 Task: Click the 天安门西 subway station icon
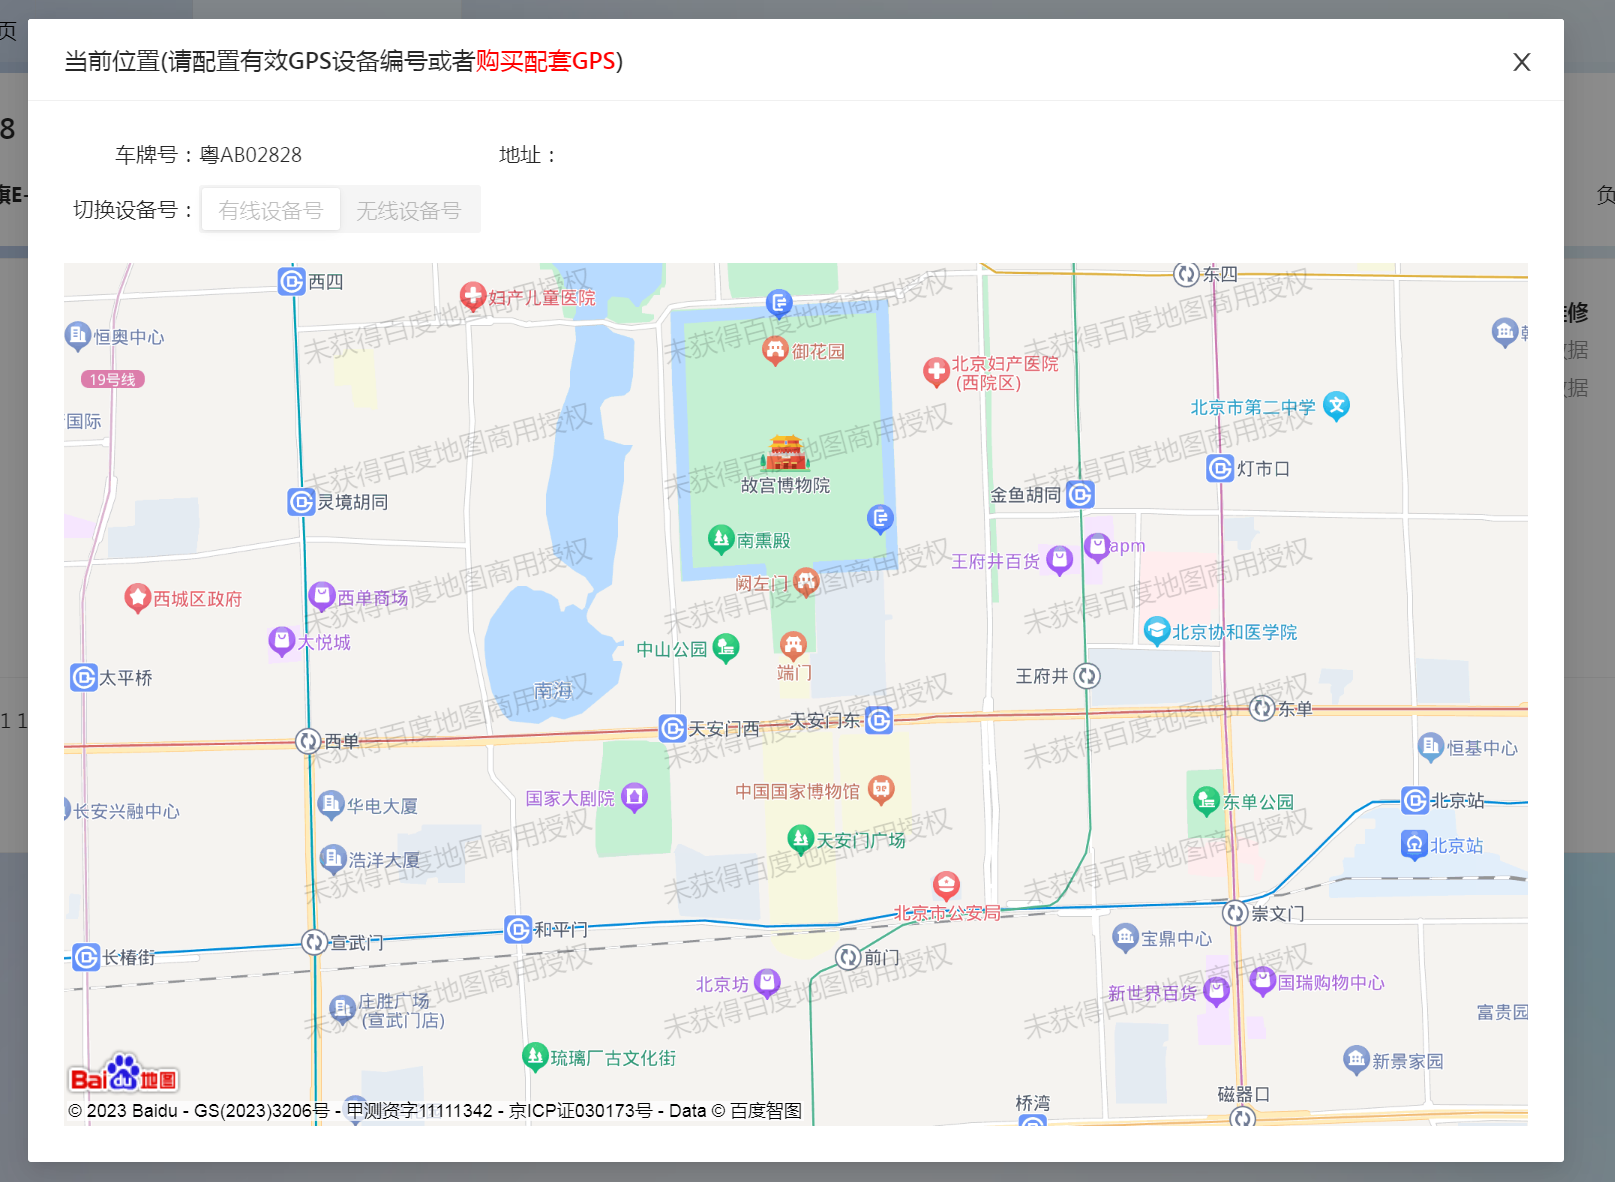672,728
